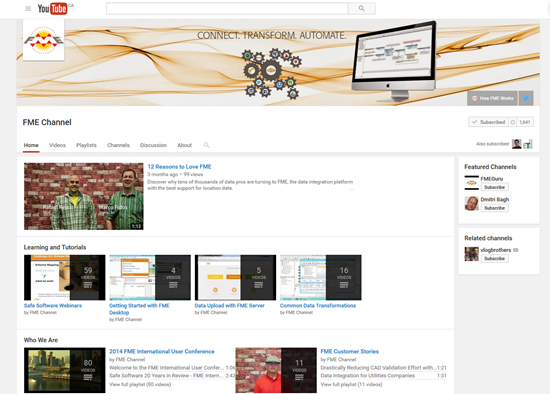Open Getting Started with FME Desktop thumbnail
This screenshot has width=550, height=394.
click(x=150, y=278)
